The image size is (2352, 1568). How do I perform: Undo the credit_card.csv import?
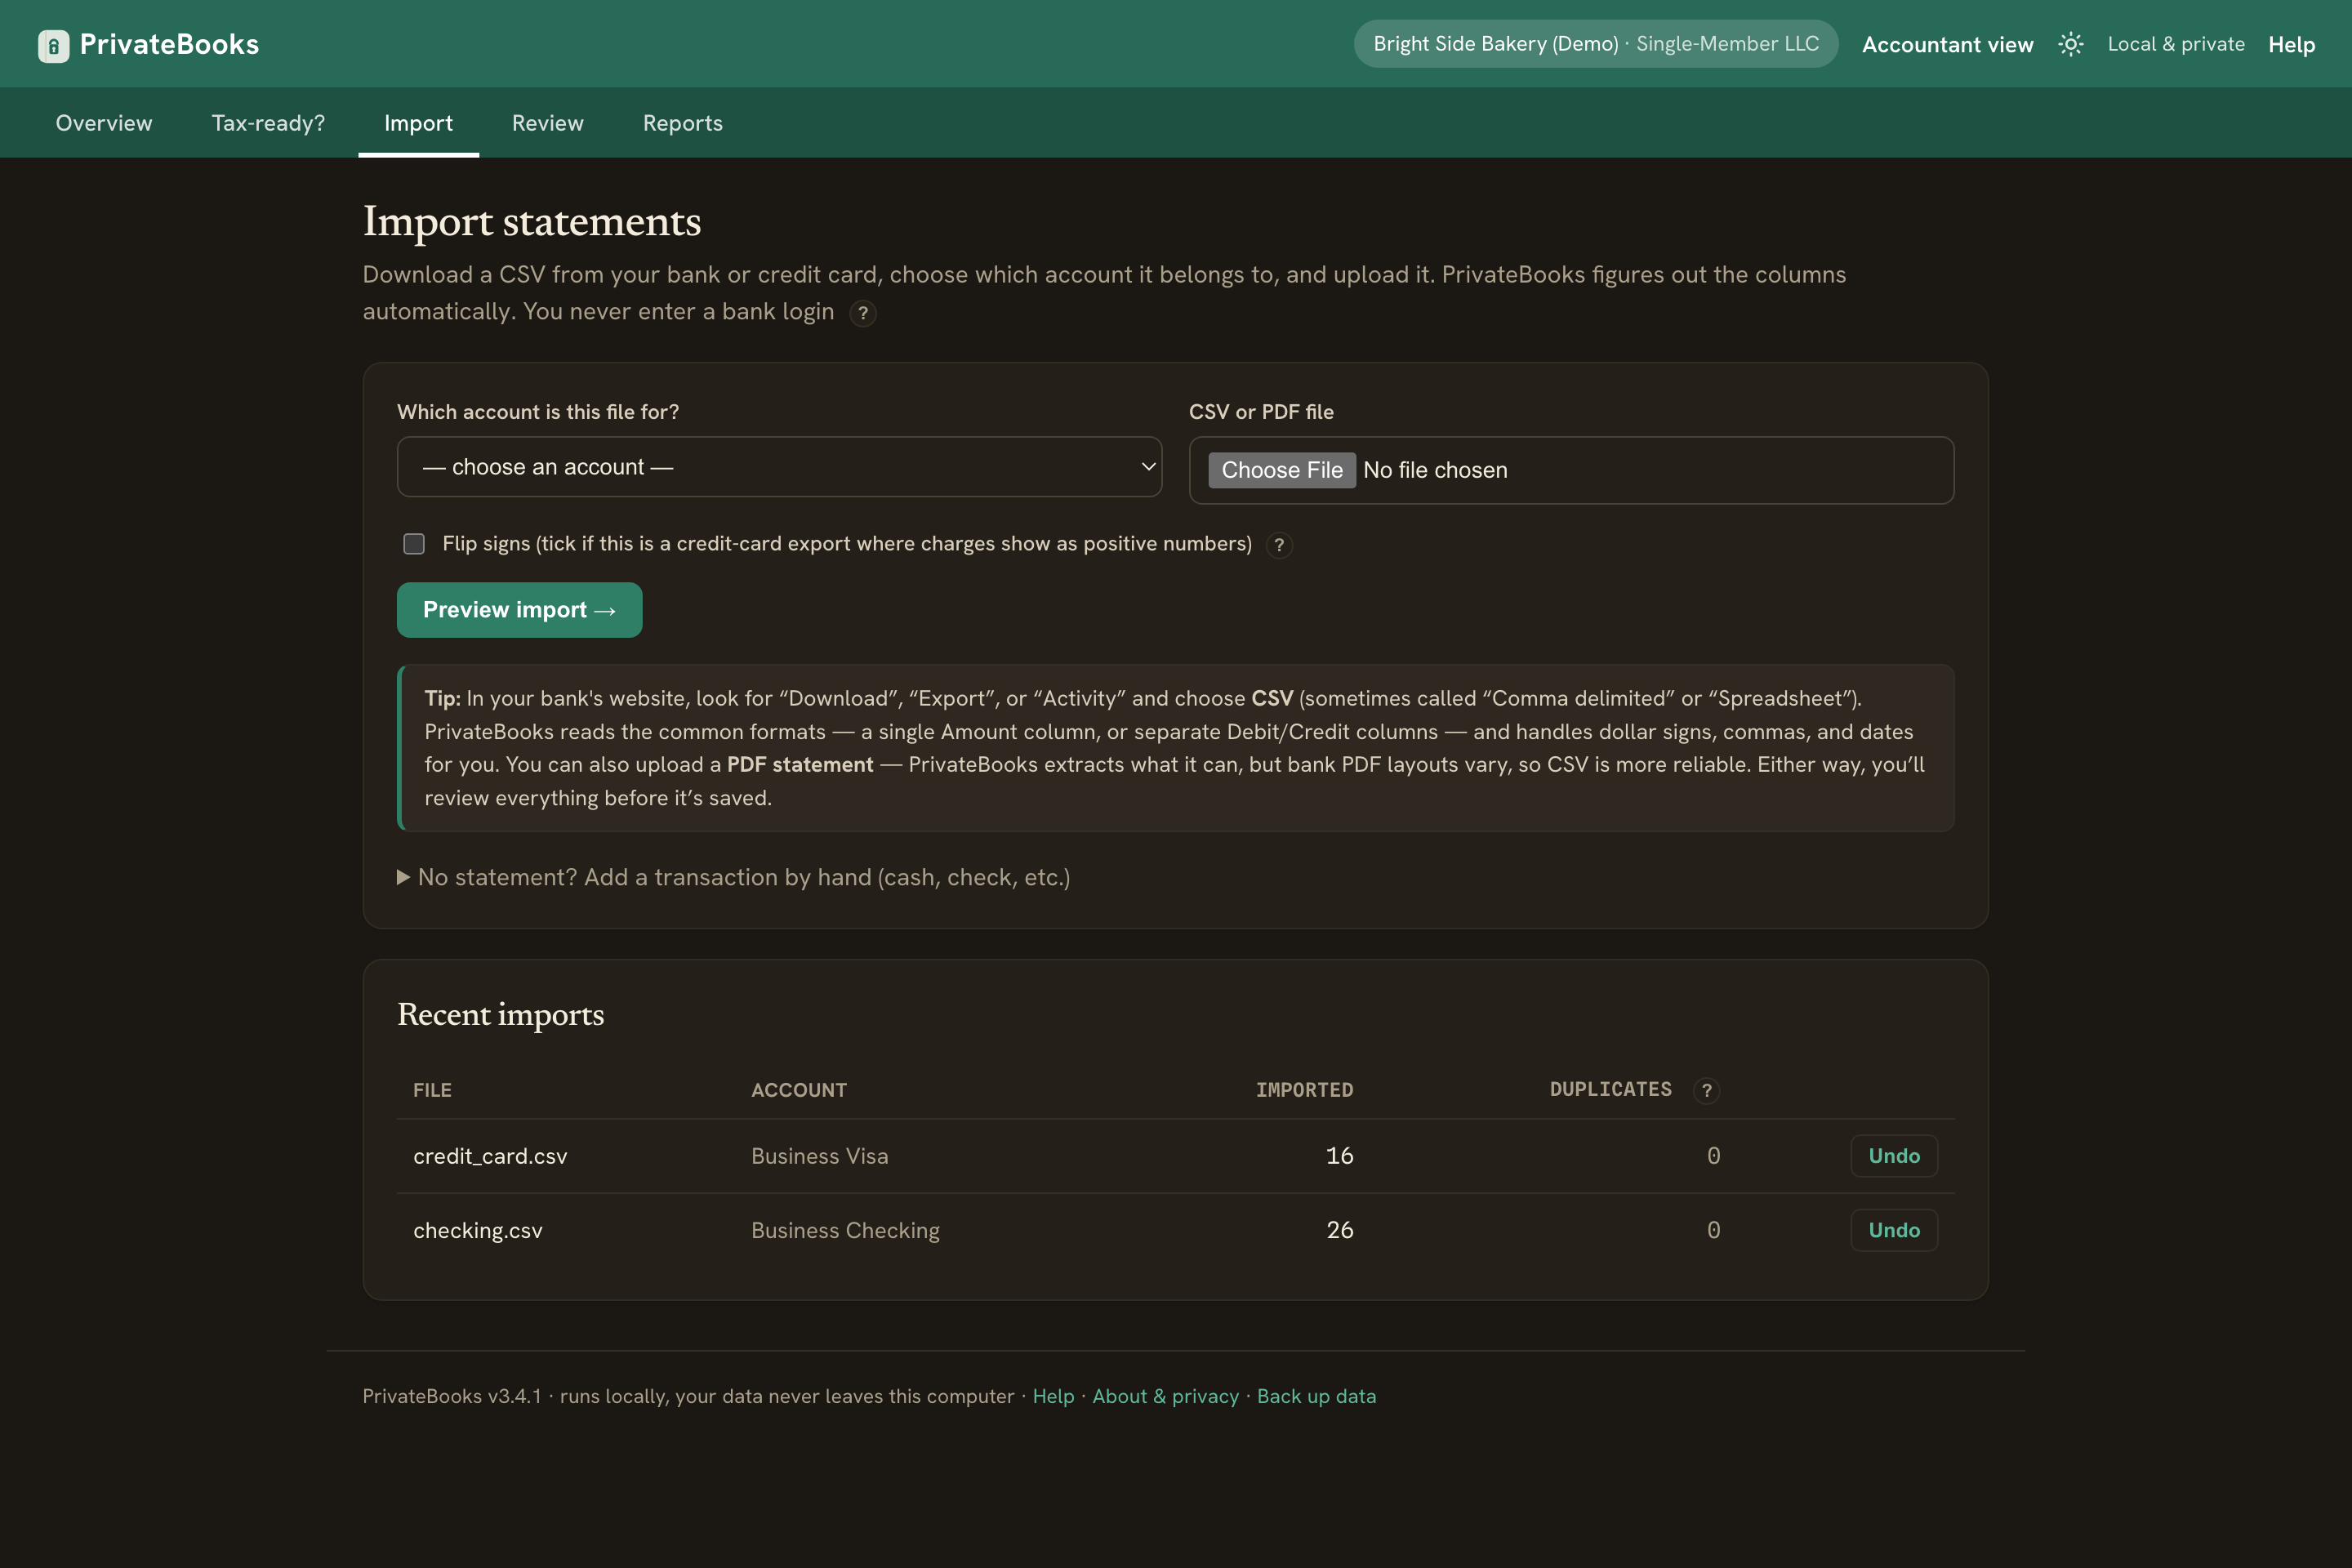[x=1894, y=1156]
